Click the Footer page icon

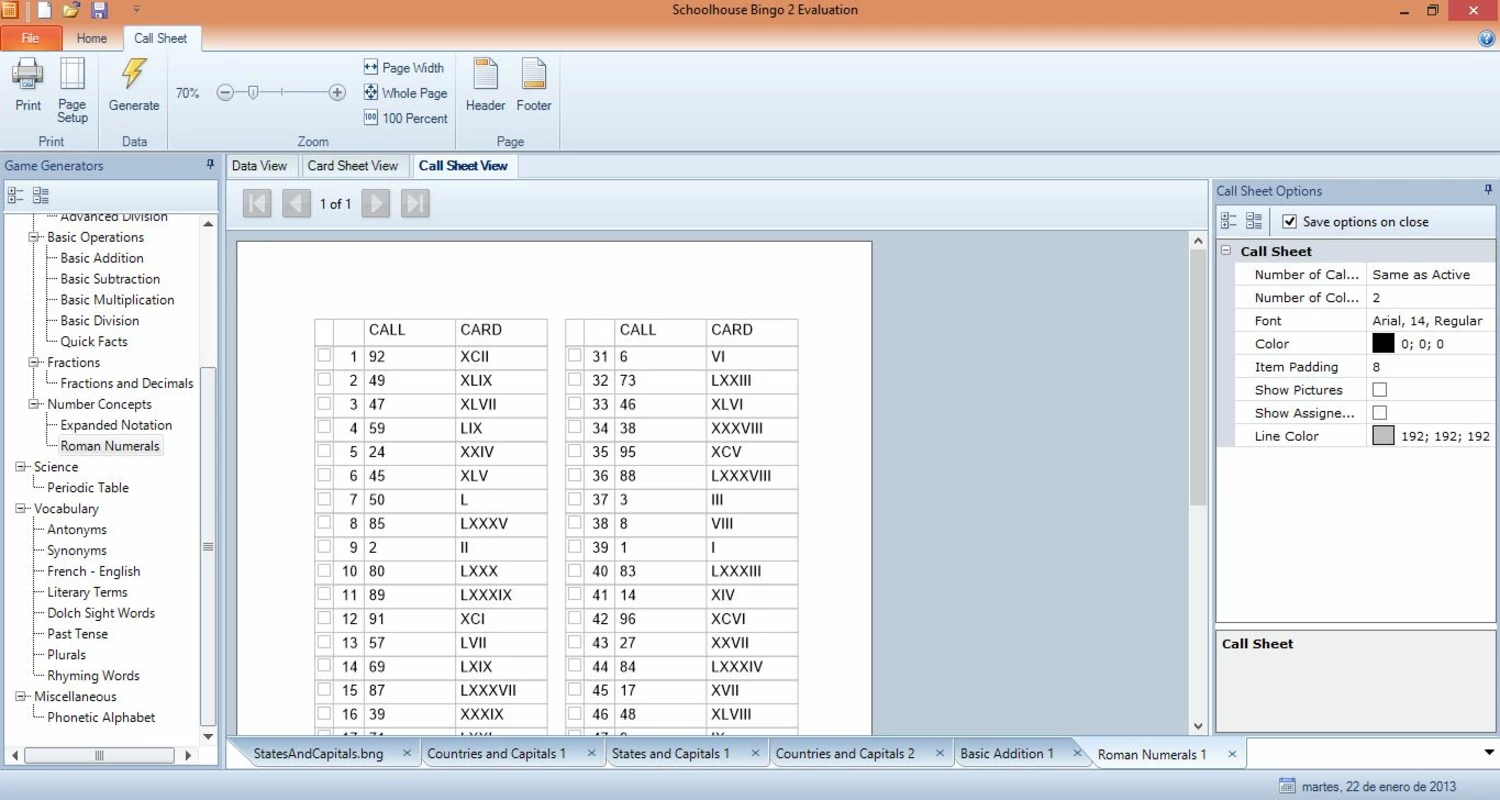(x=534, y=75)
